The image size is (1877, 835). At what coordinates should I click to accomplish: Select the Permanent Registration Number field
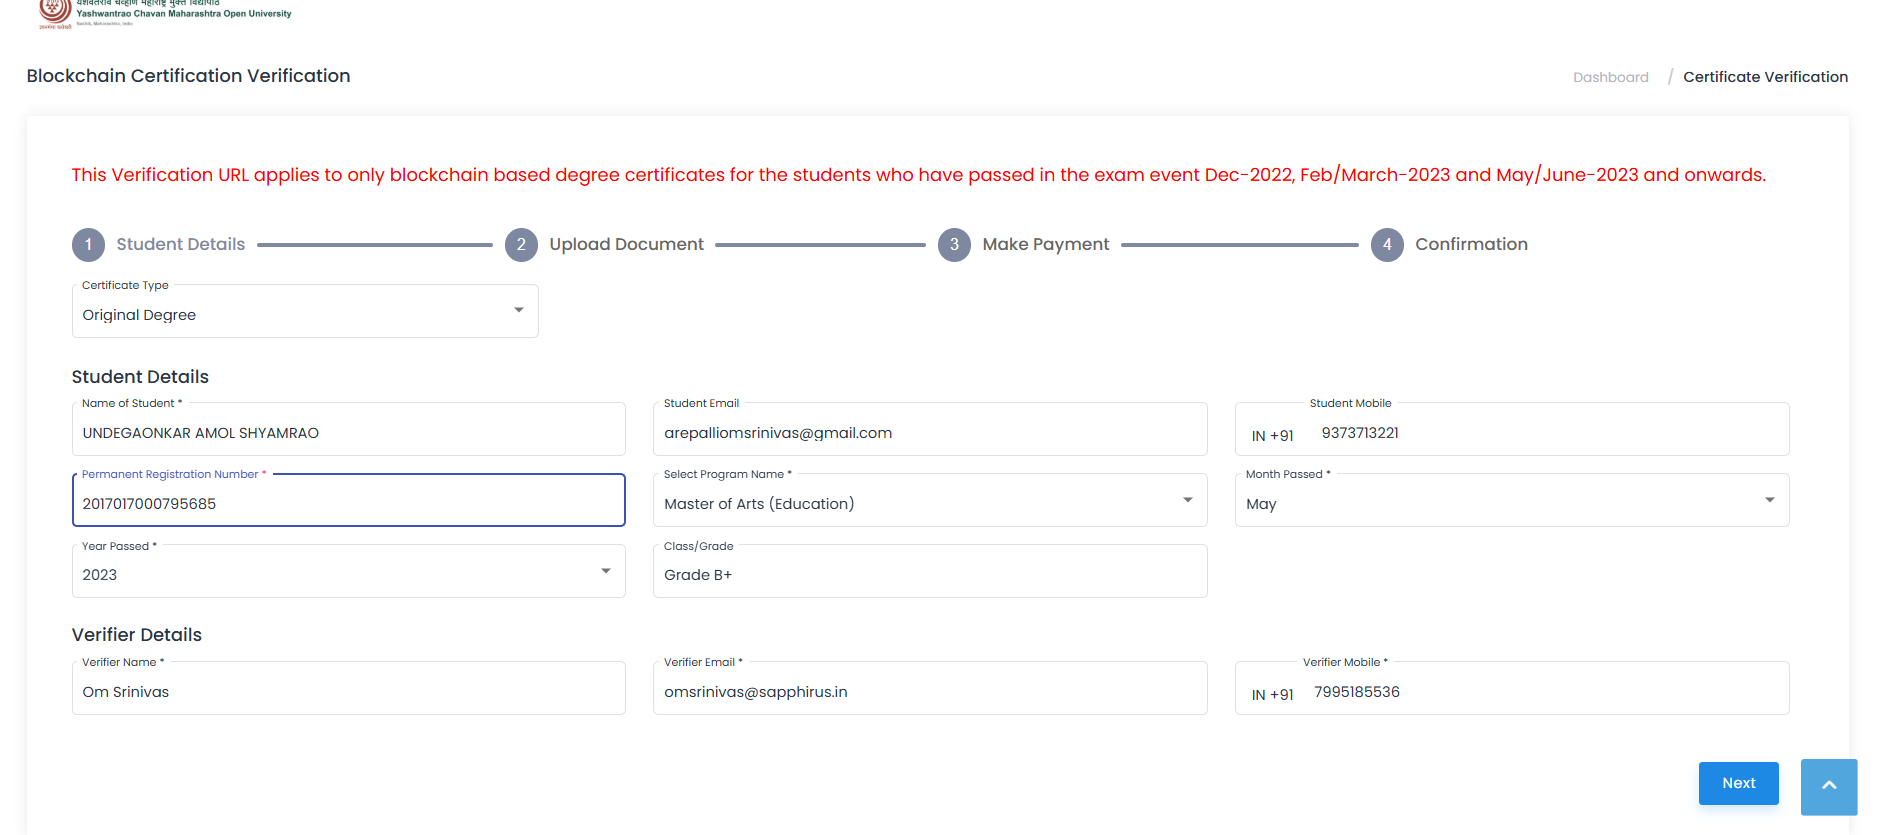(x=348, y=503)
